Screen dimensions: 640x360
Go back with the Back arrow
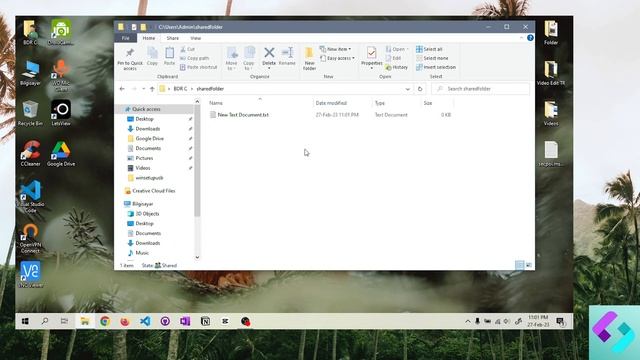coord(122,89)
